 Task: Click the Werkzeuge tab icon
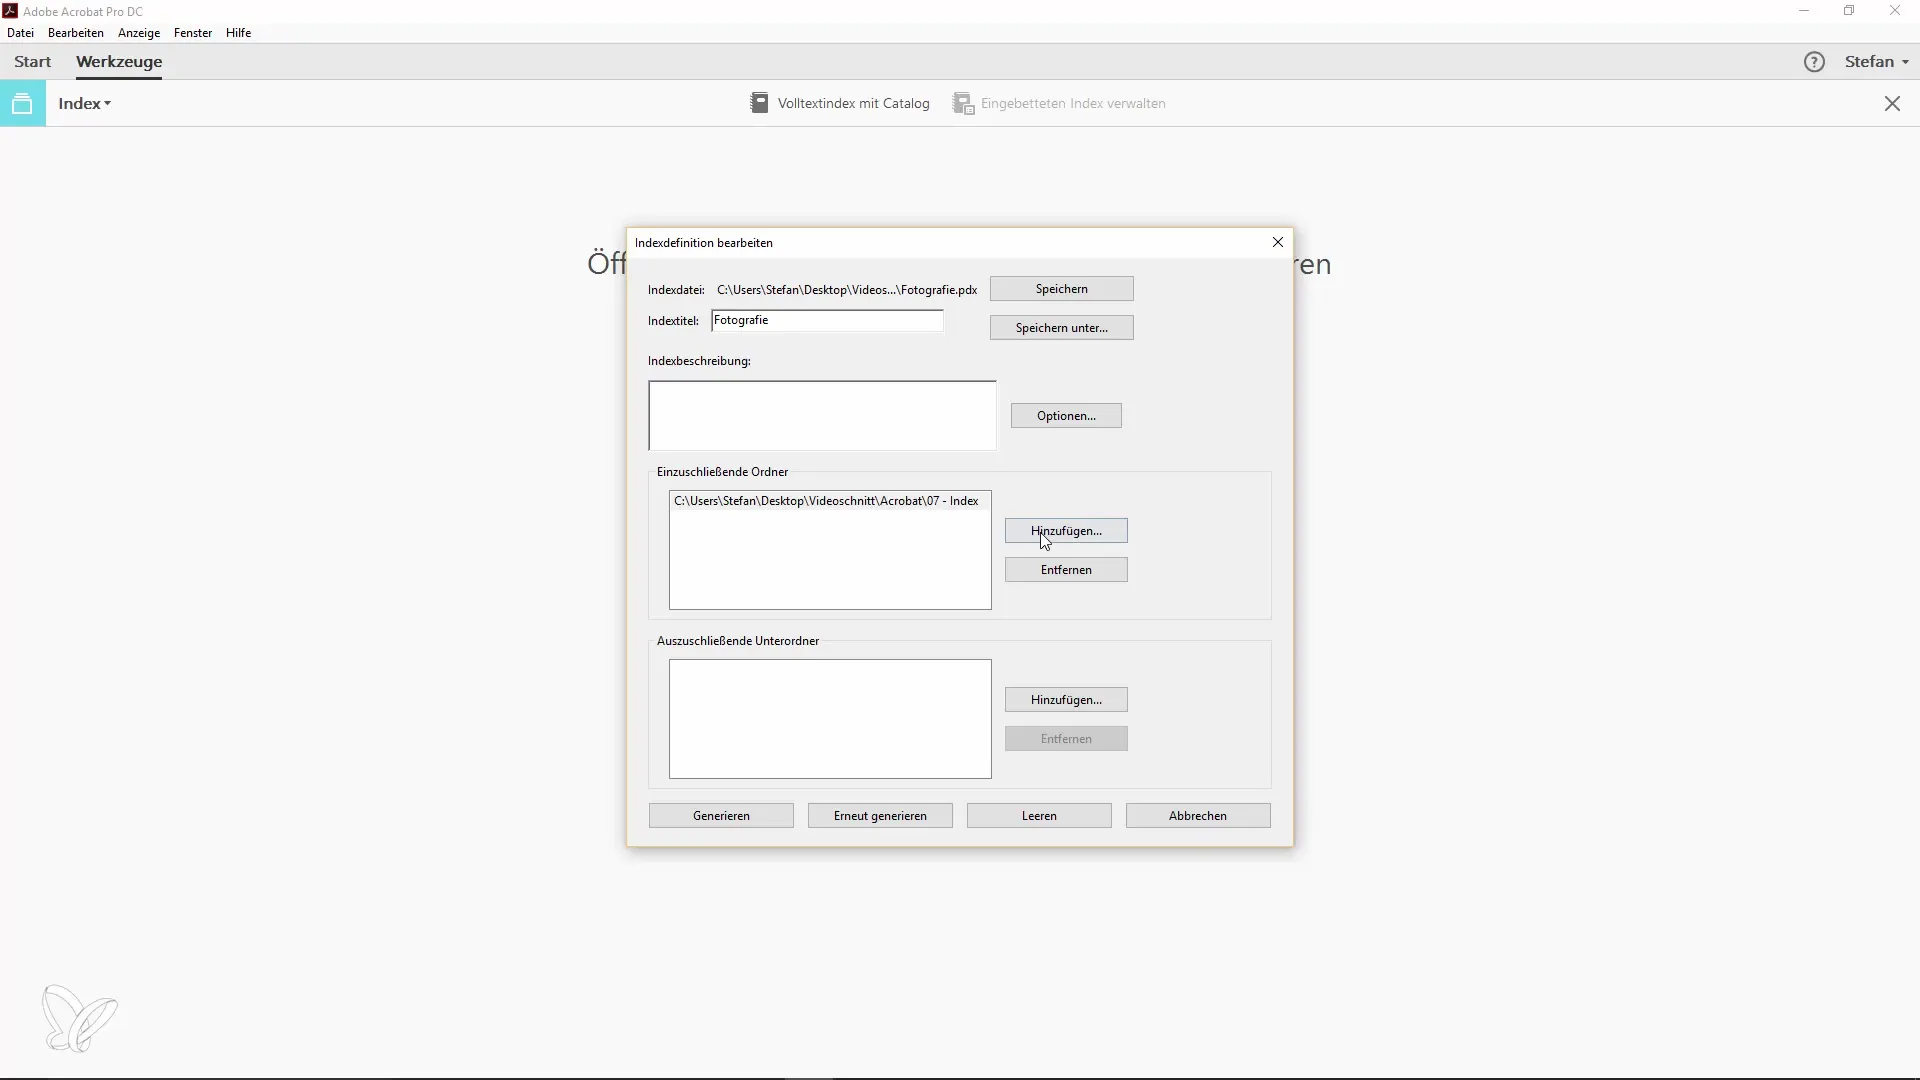pos(119,61)
